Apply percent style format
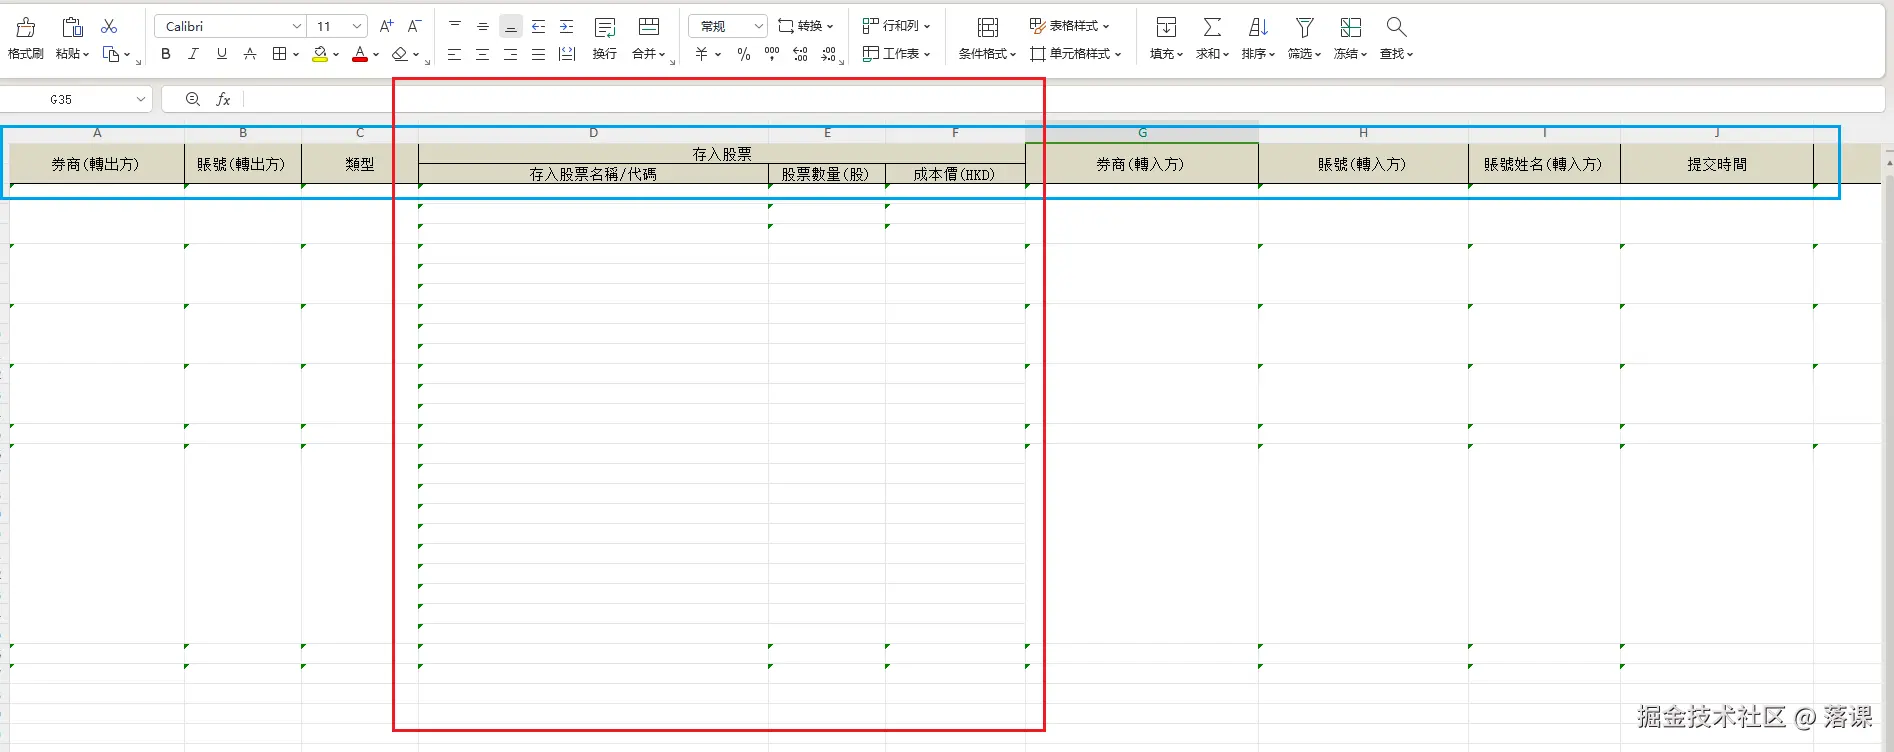1894x752 pixels. tap(744, 54)
